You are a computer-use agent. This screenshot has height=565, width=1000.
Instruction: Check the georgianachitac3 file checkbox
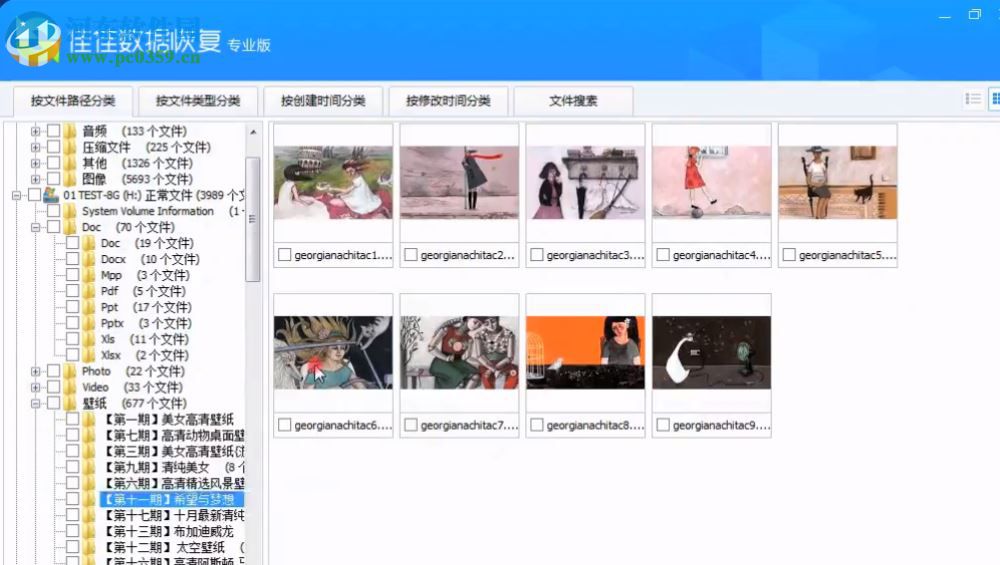537,255
